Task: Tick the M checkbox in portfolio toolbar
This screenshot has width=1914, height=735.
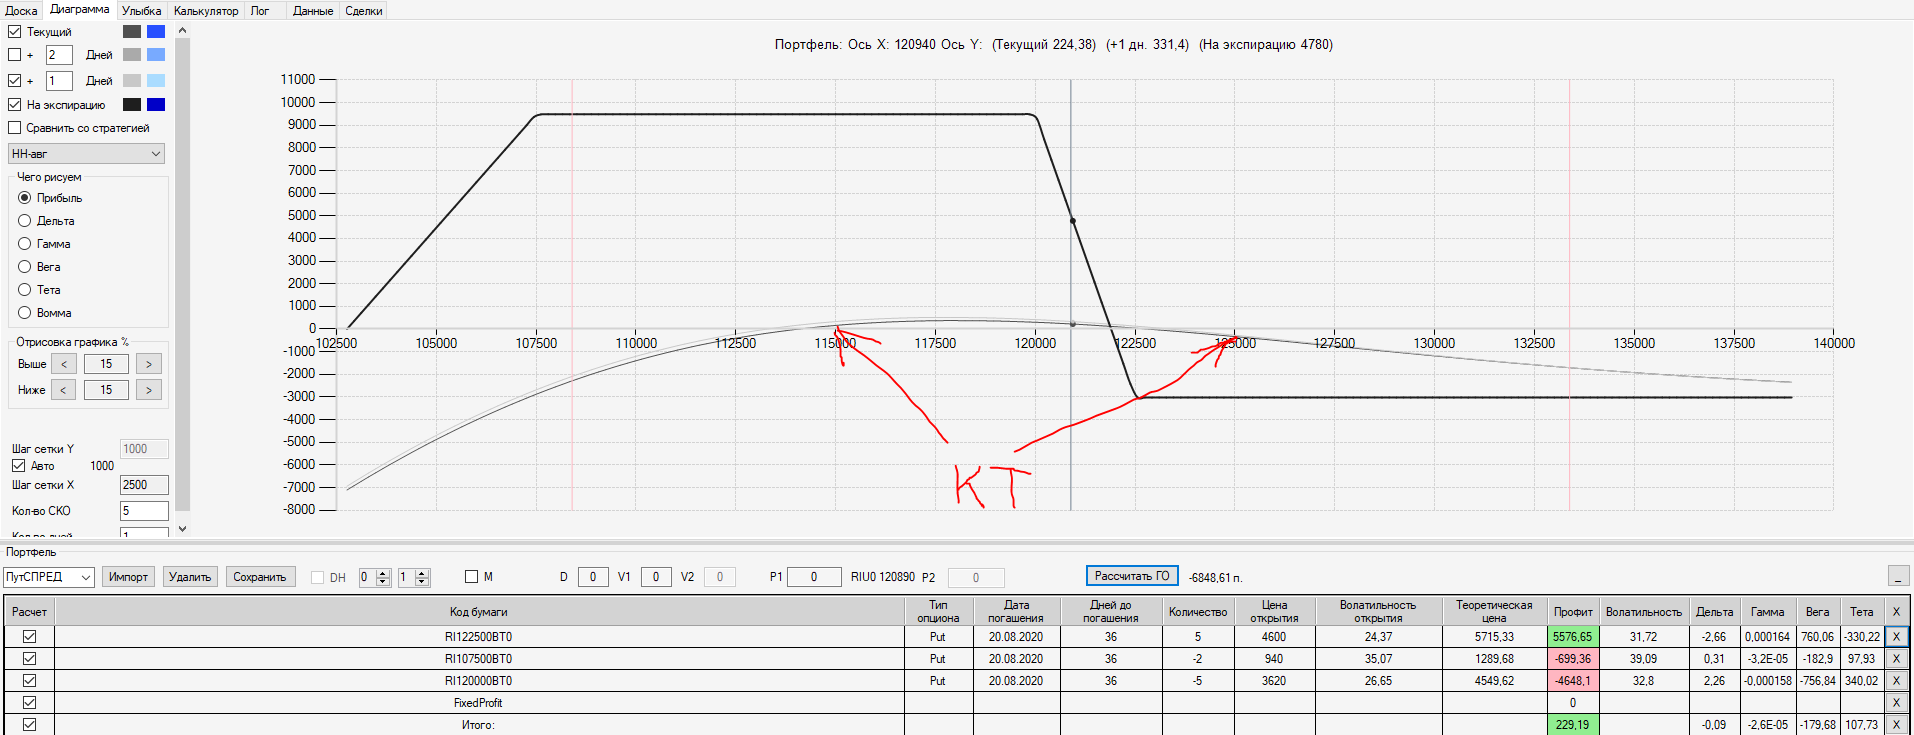Action: point(472,577)
